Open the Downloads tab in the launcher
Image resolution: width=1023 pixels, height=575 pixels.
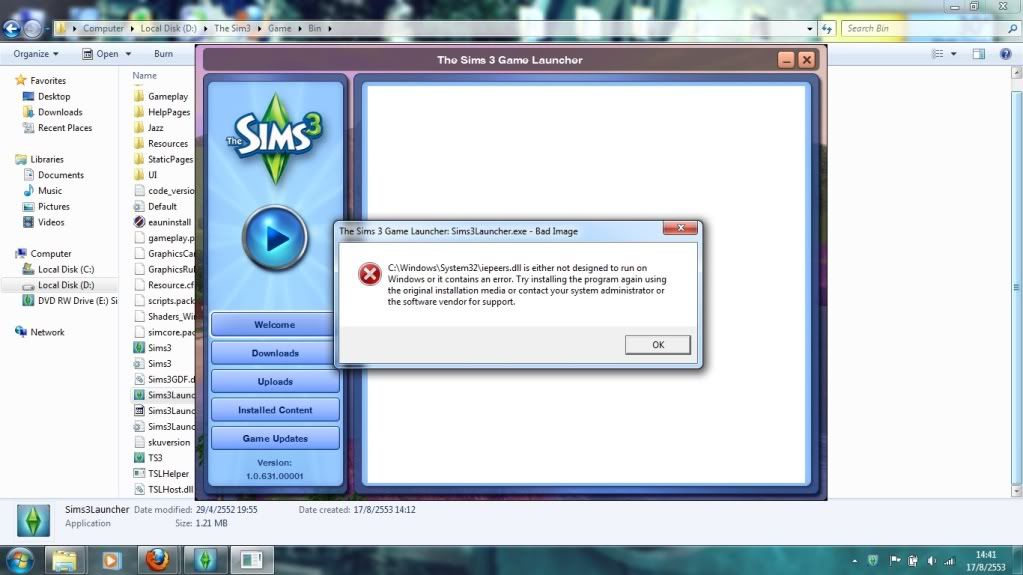tap(275, 353)
